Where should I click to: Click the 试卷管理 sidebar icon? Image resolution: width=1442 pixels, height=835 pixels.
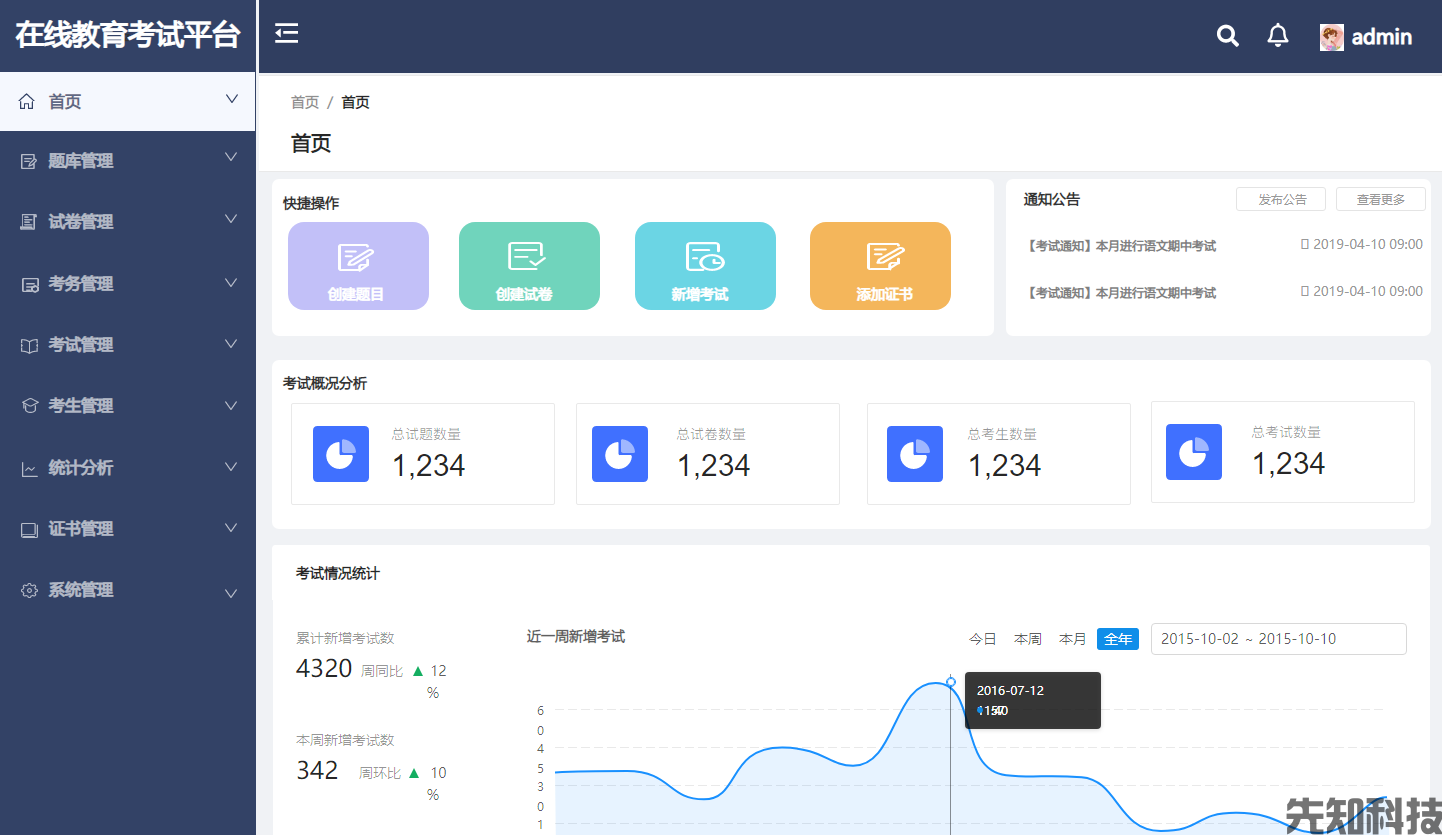coord(29,222)
